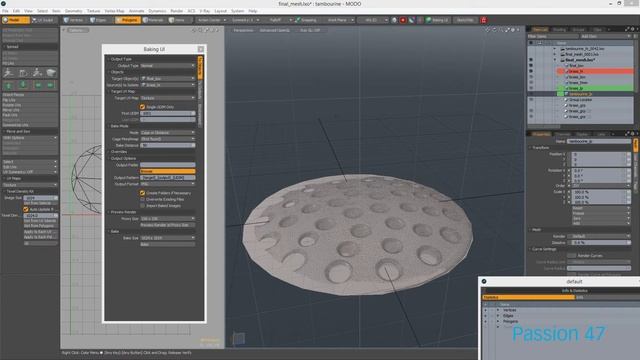The image size is (640, 360).
Task: Click second green align button
Action: pos(23,85)
